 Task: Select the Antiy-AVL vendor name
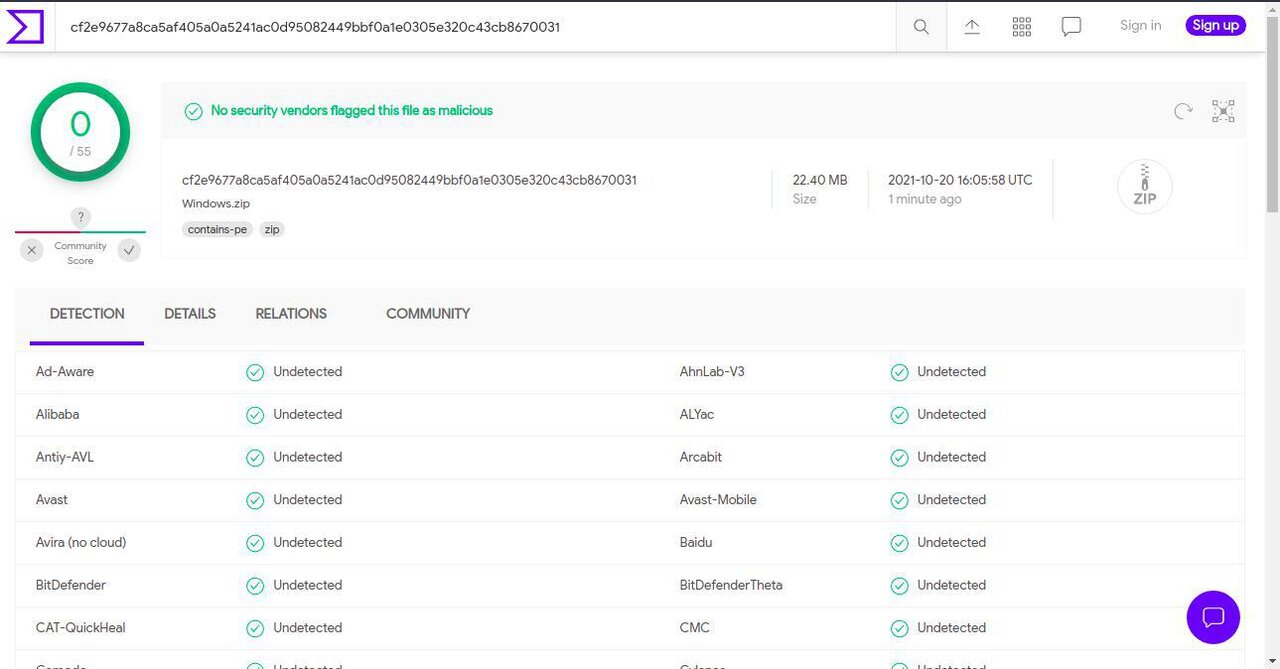pos(65,458)
